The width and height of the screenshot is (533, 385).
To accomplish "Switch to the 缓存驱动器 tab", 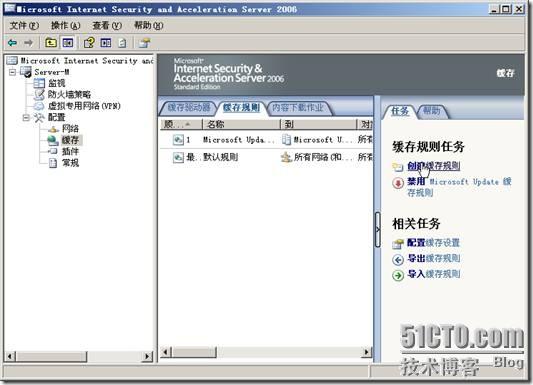I will pos(189,108).
